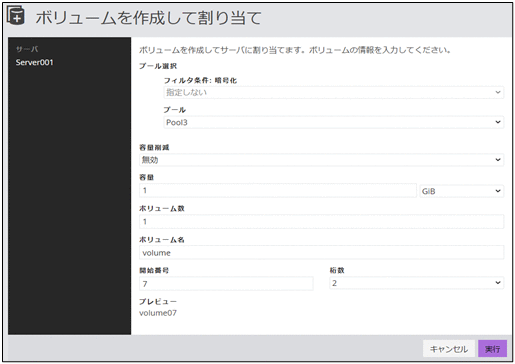Click the サーバ label in the sidebar
The width and height of the screenshot is (515, 364).
(x=27, y=49)
